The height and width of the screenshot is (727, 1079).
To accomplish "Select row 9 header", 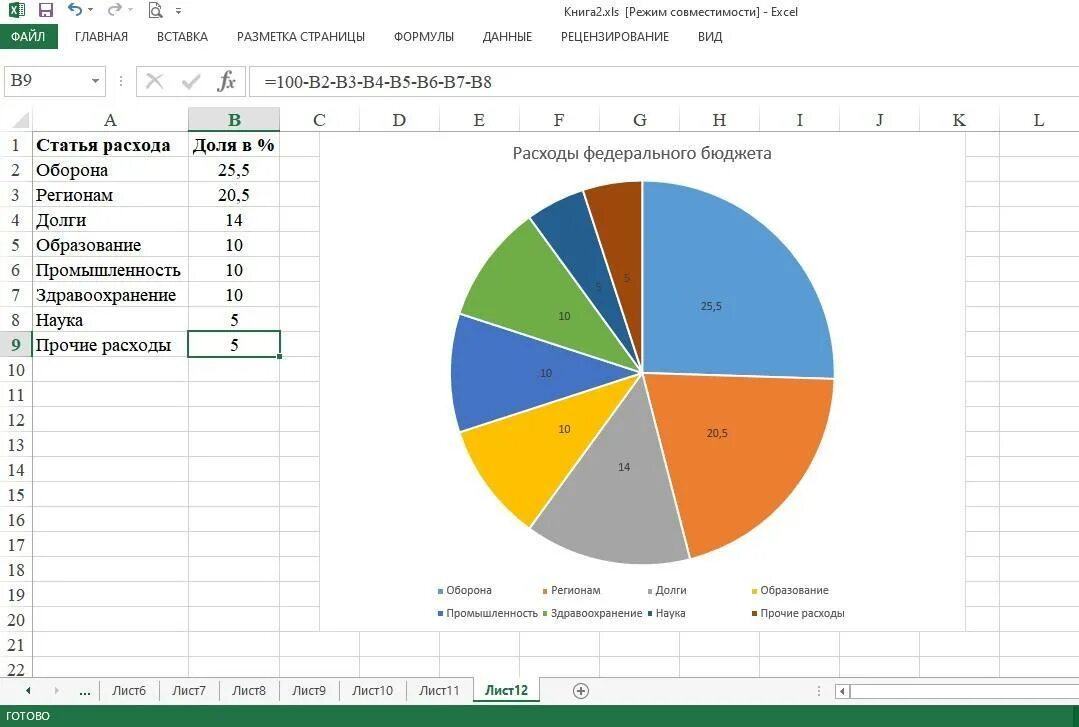I will pyautogui.click(x=16, y=345).
